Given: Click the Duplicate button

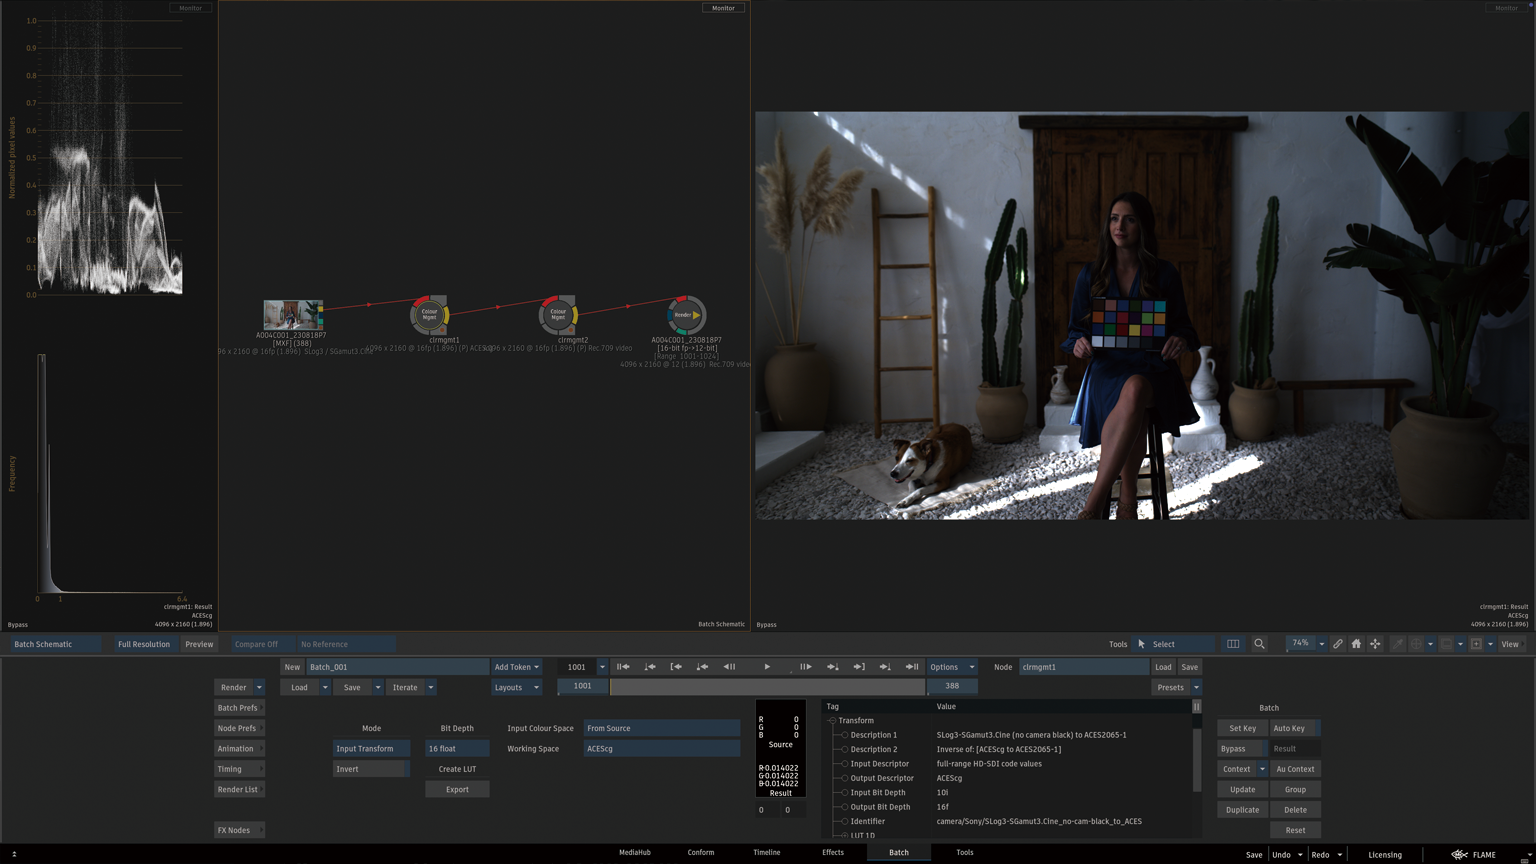Looking at the screenshot, I should [1242, 810].
